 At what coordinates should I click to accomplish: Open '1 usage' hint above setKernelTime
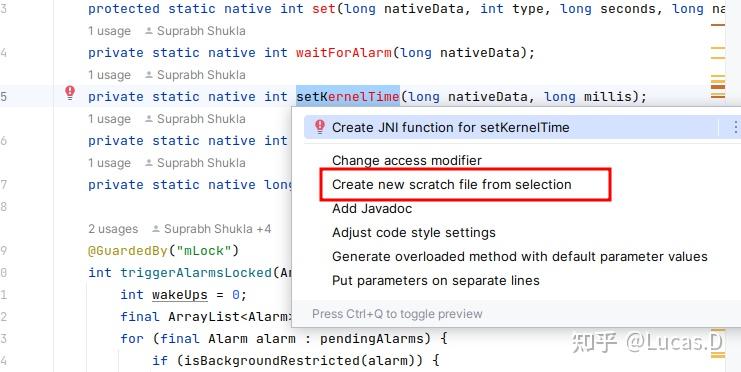tap(109, 75)
